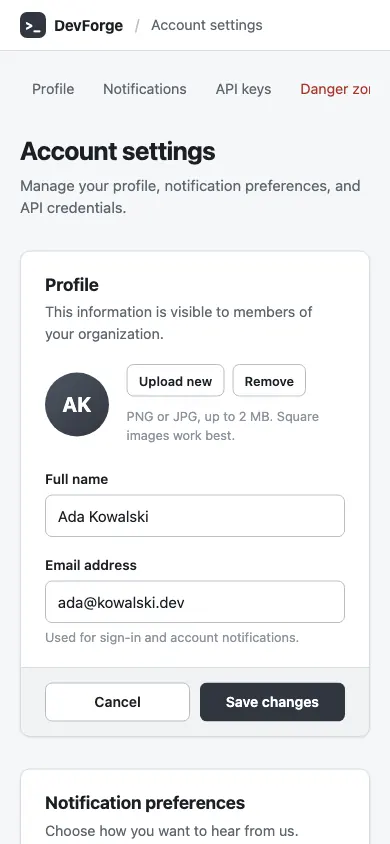Click the Notification preferences section heading
This screenshot has width=390, height=844.
tap(145, 803)
